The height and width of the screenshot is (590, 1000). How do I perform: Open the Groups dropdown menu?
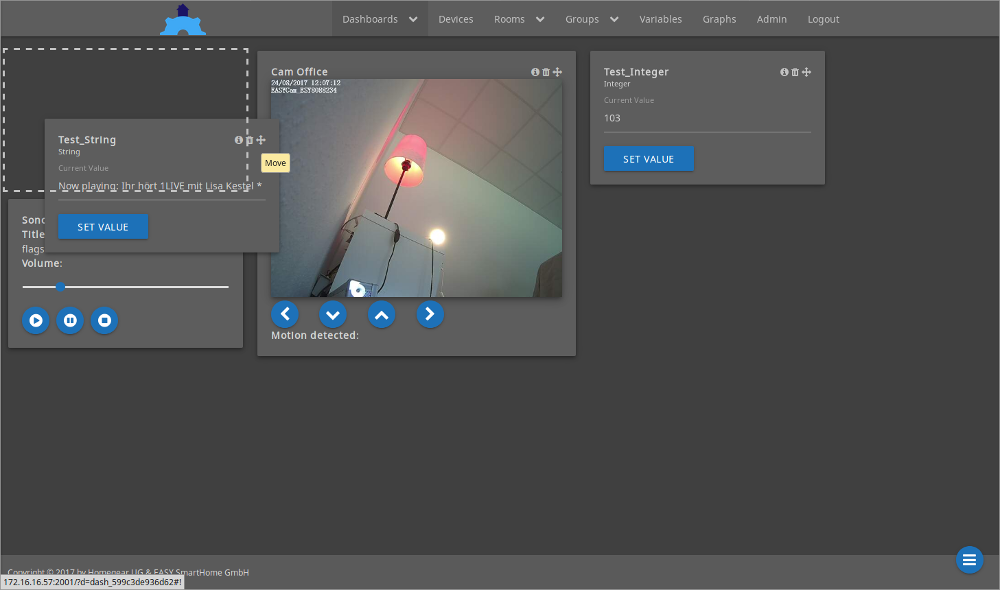(592, 19)
